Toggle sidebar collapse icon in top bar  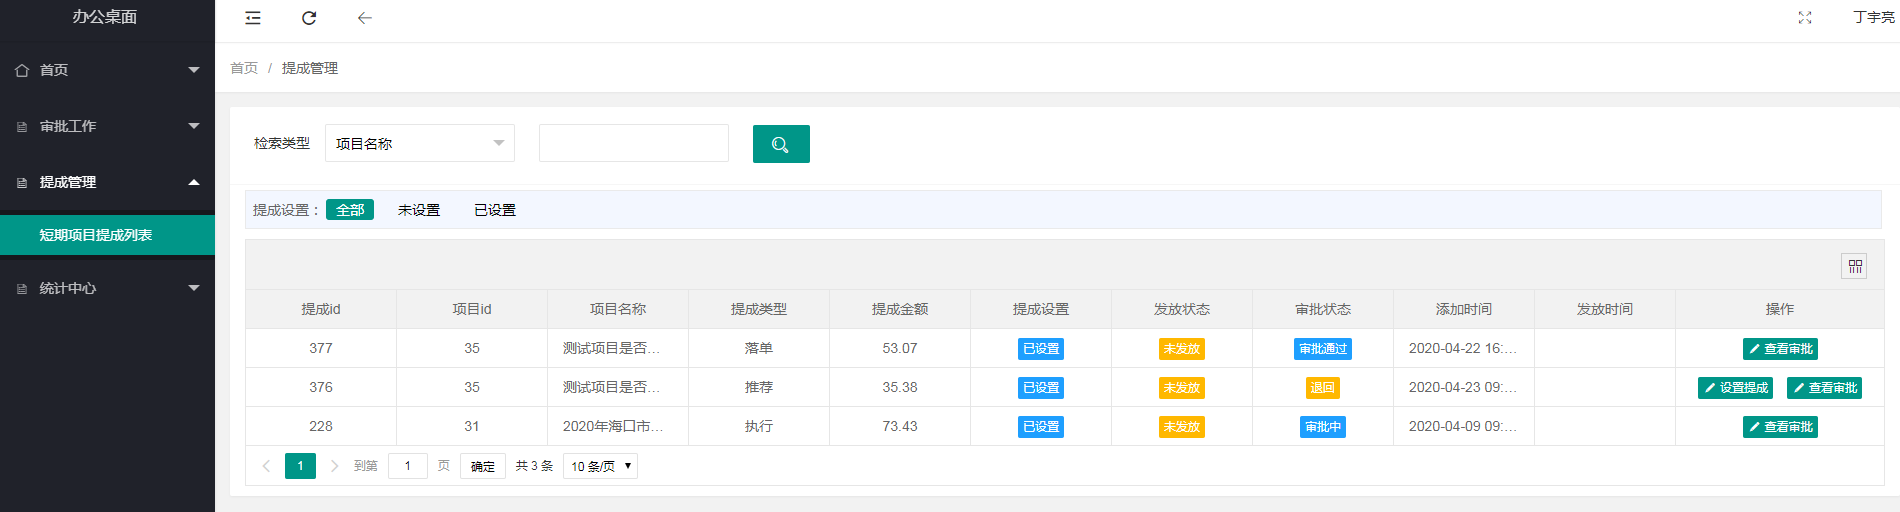[253, 18]
